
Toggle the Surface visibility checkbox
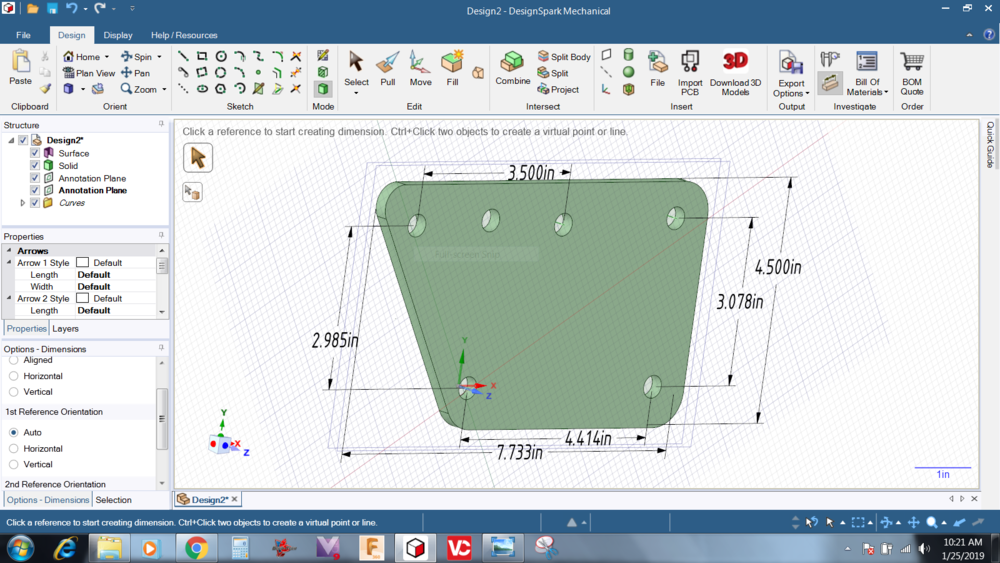[35, 153]
